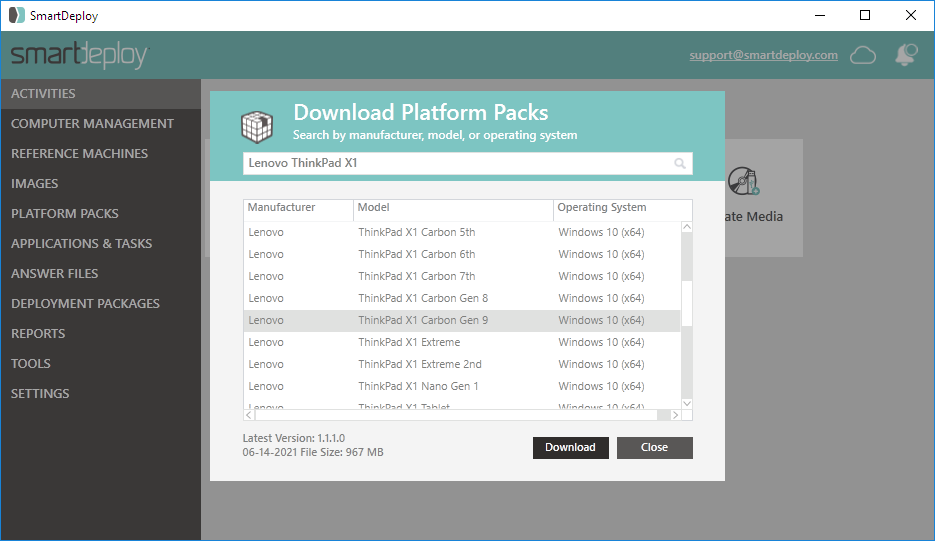Image resolution: width=935 pixels, height=541 pixels.
Task: Select the ThinkPad X1 Carbon 6th row
Action: pos(462,254)
